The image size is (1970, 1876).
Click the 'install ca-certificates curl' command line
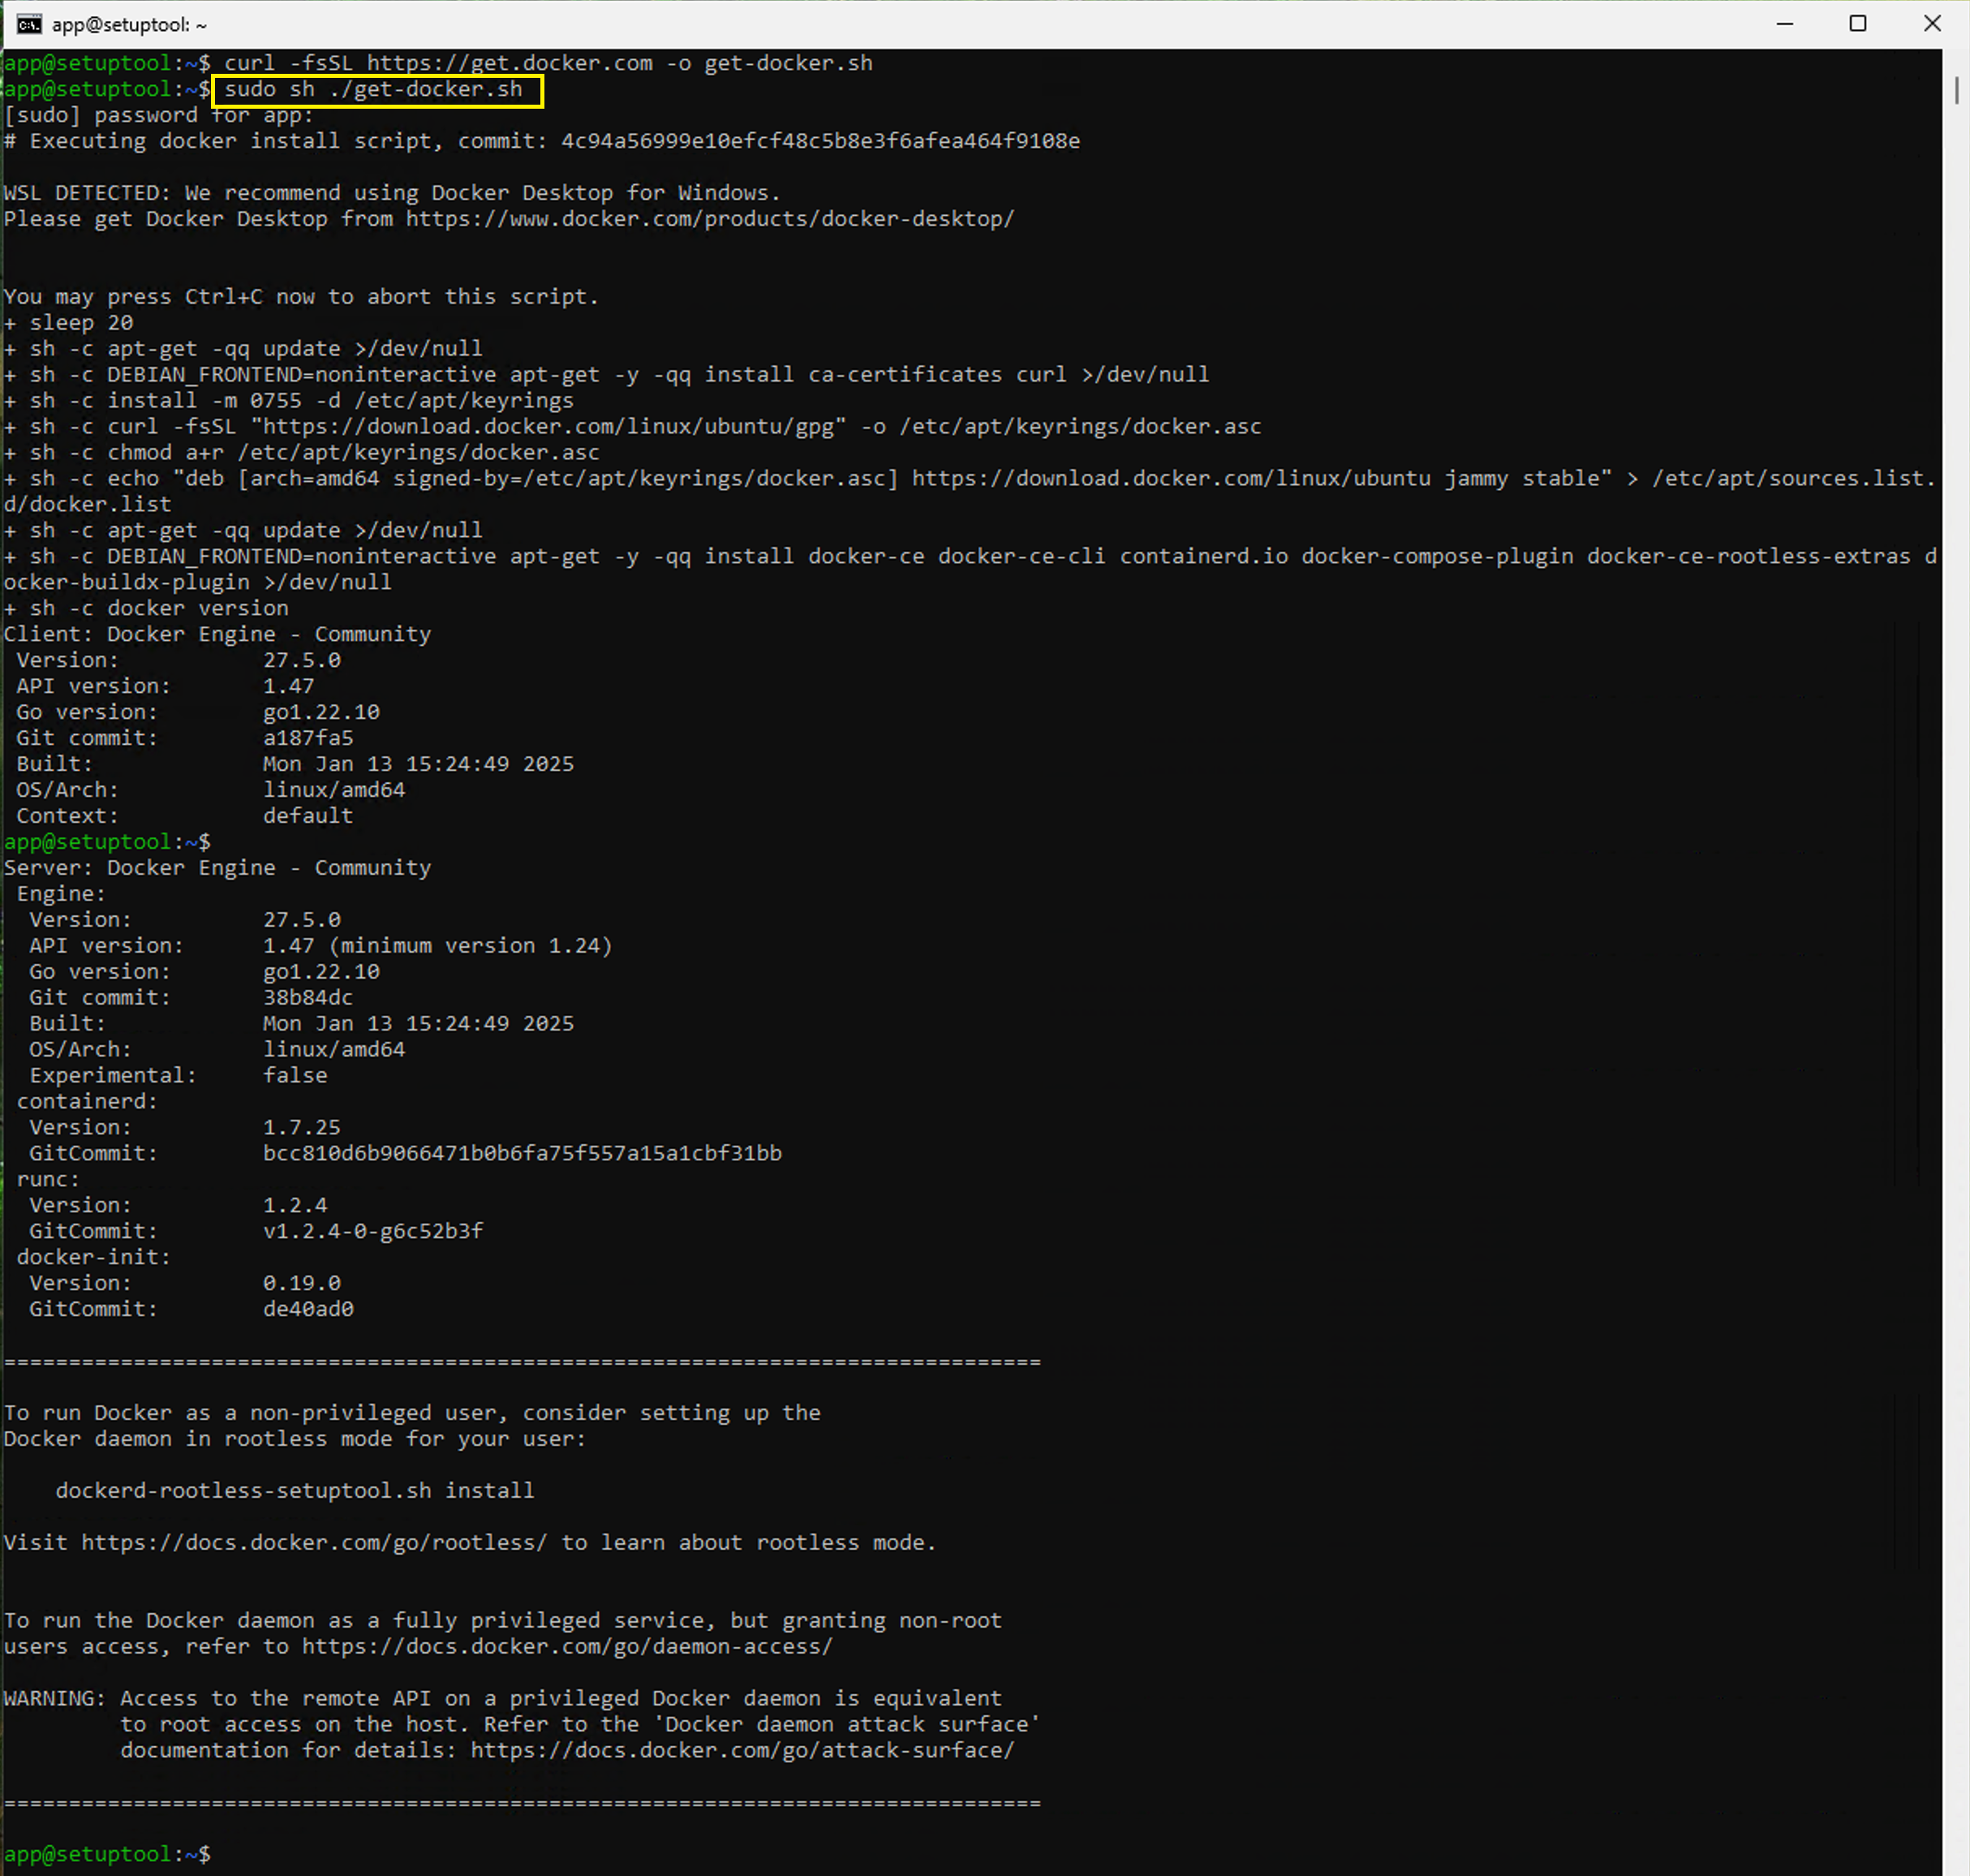coord(606,375)
